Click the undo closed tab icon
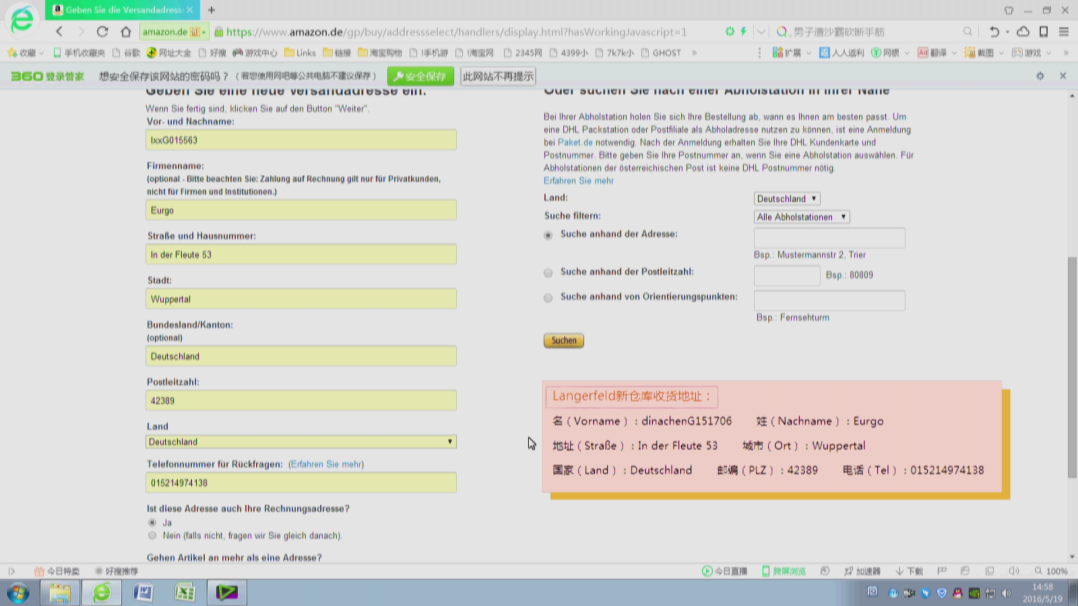This screenshot has width=1078, height=606. (994, 32)
